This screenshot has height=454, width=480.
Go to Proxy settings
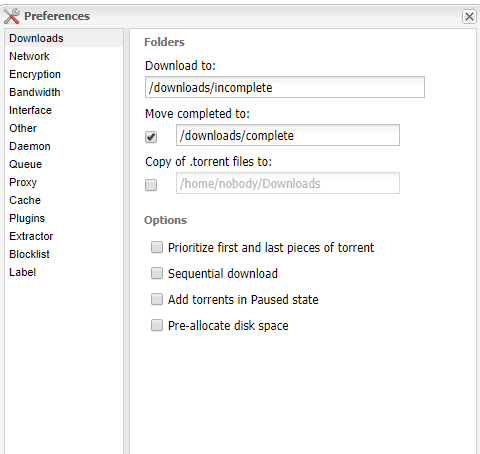click(x=64, y=182)
